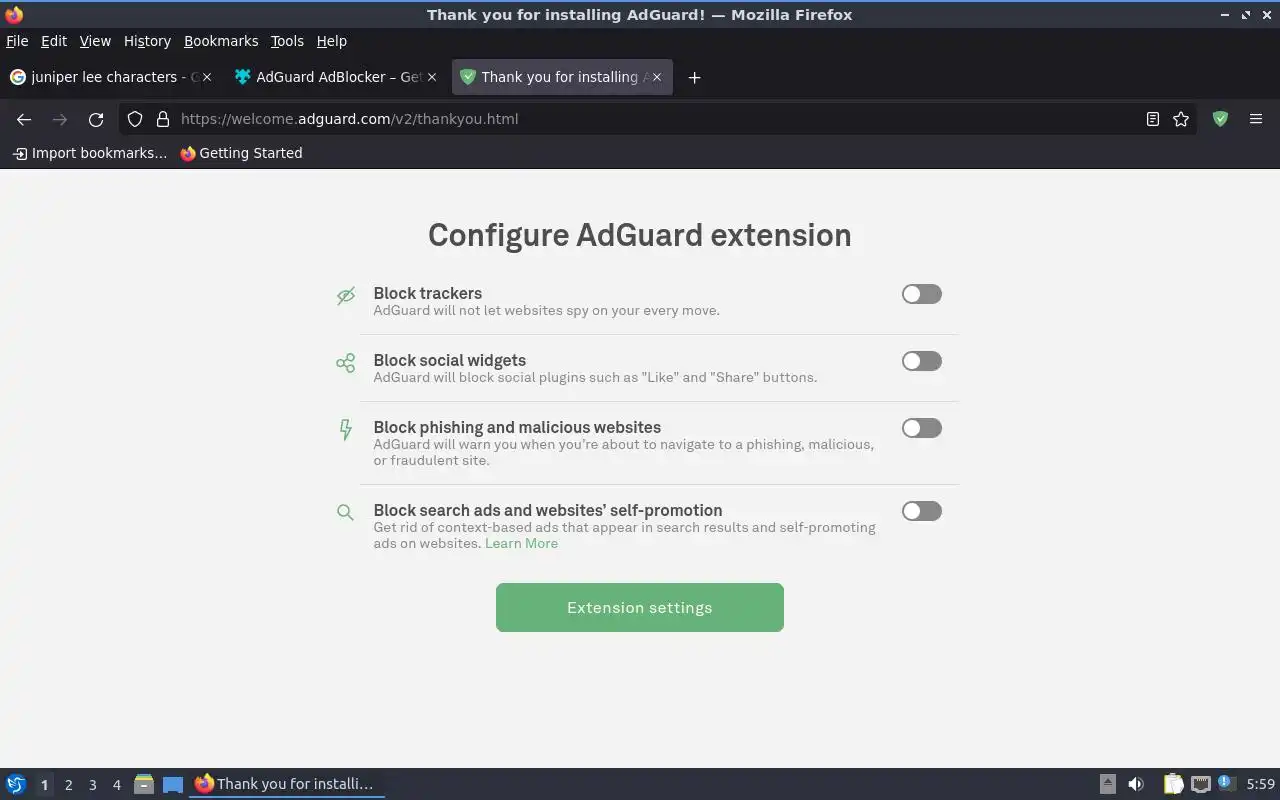Switch to workspace 3
Viewport: 1280px width, 800px height.
tap(92, 785)
